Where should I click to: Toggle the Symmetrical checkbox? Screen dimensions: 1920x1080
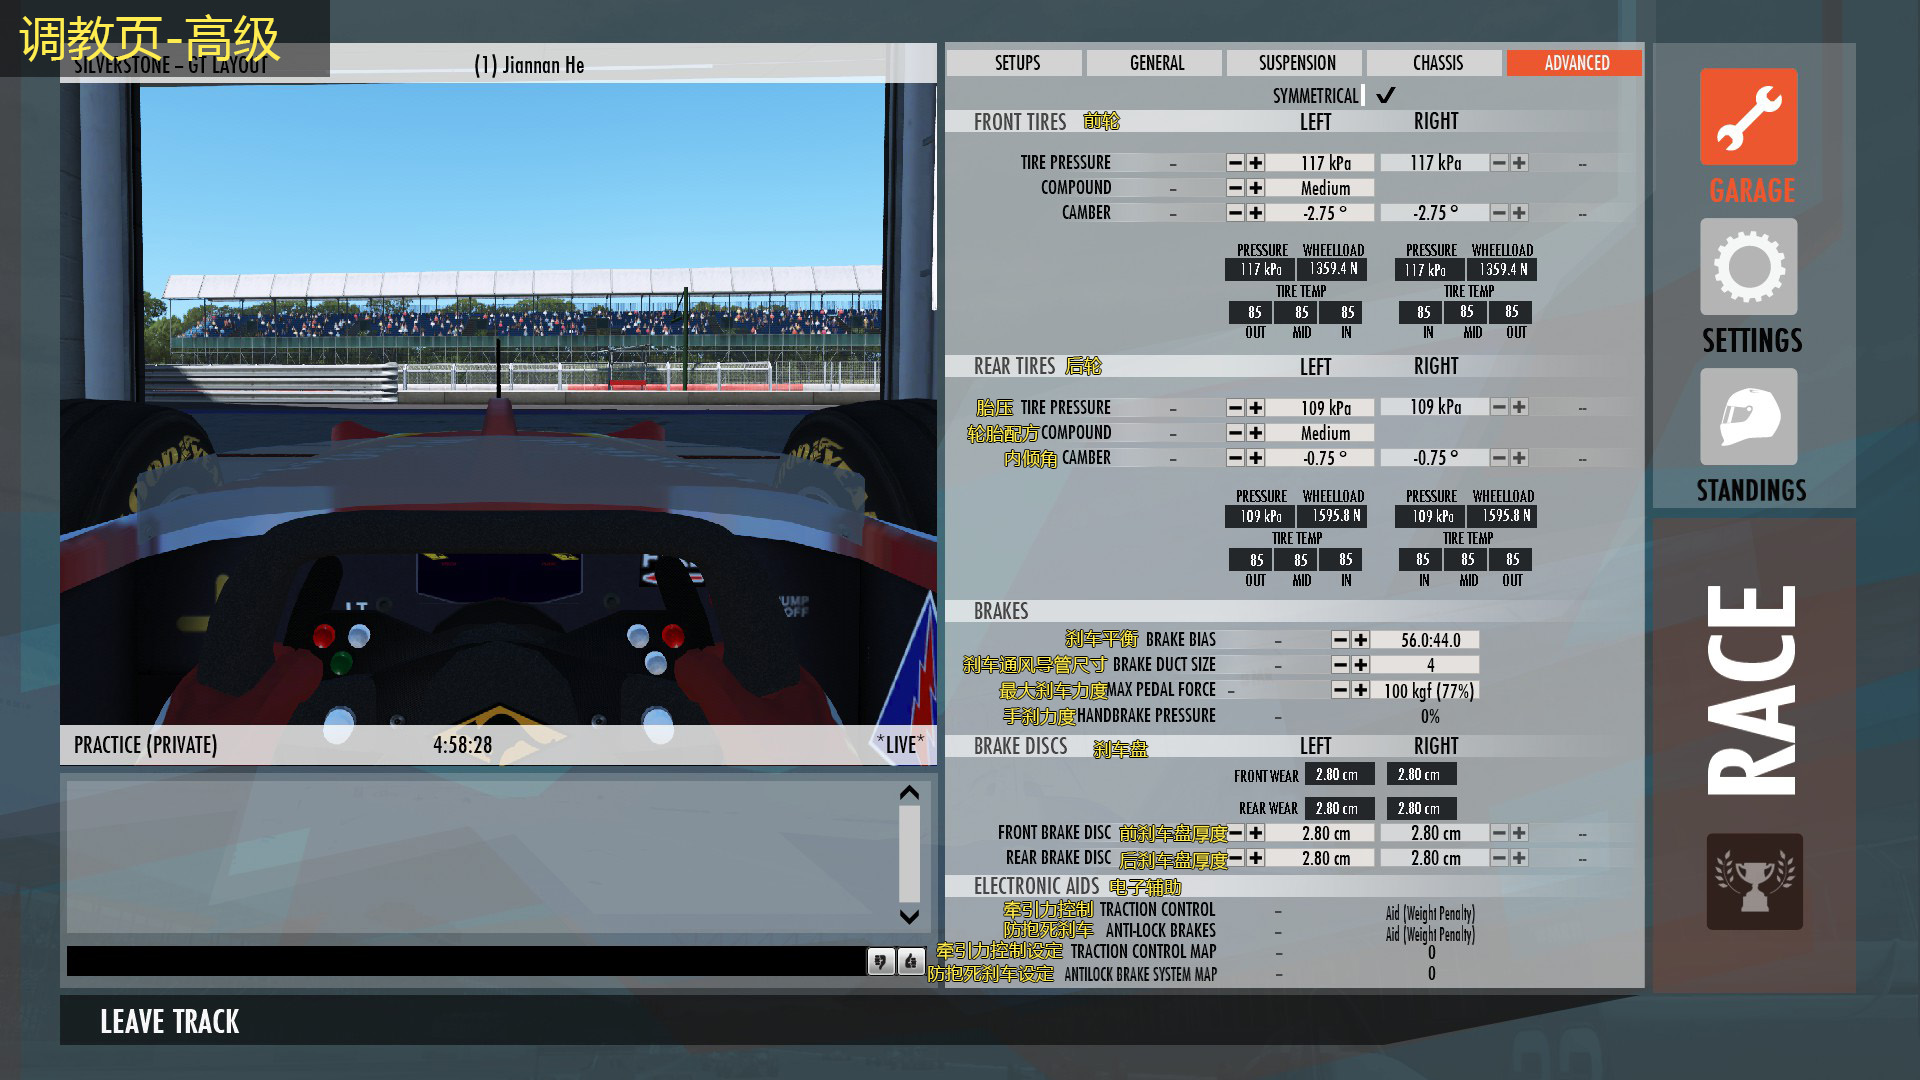pyautogui.click(x=1386, y=96)
